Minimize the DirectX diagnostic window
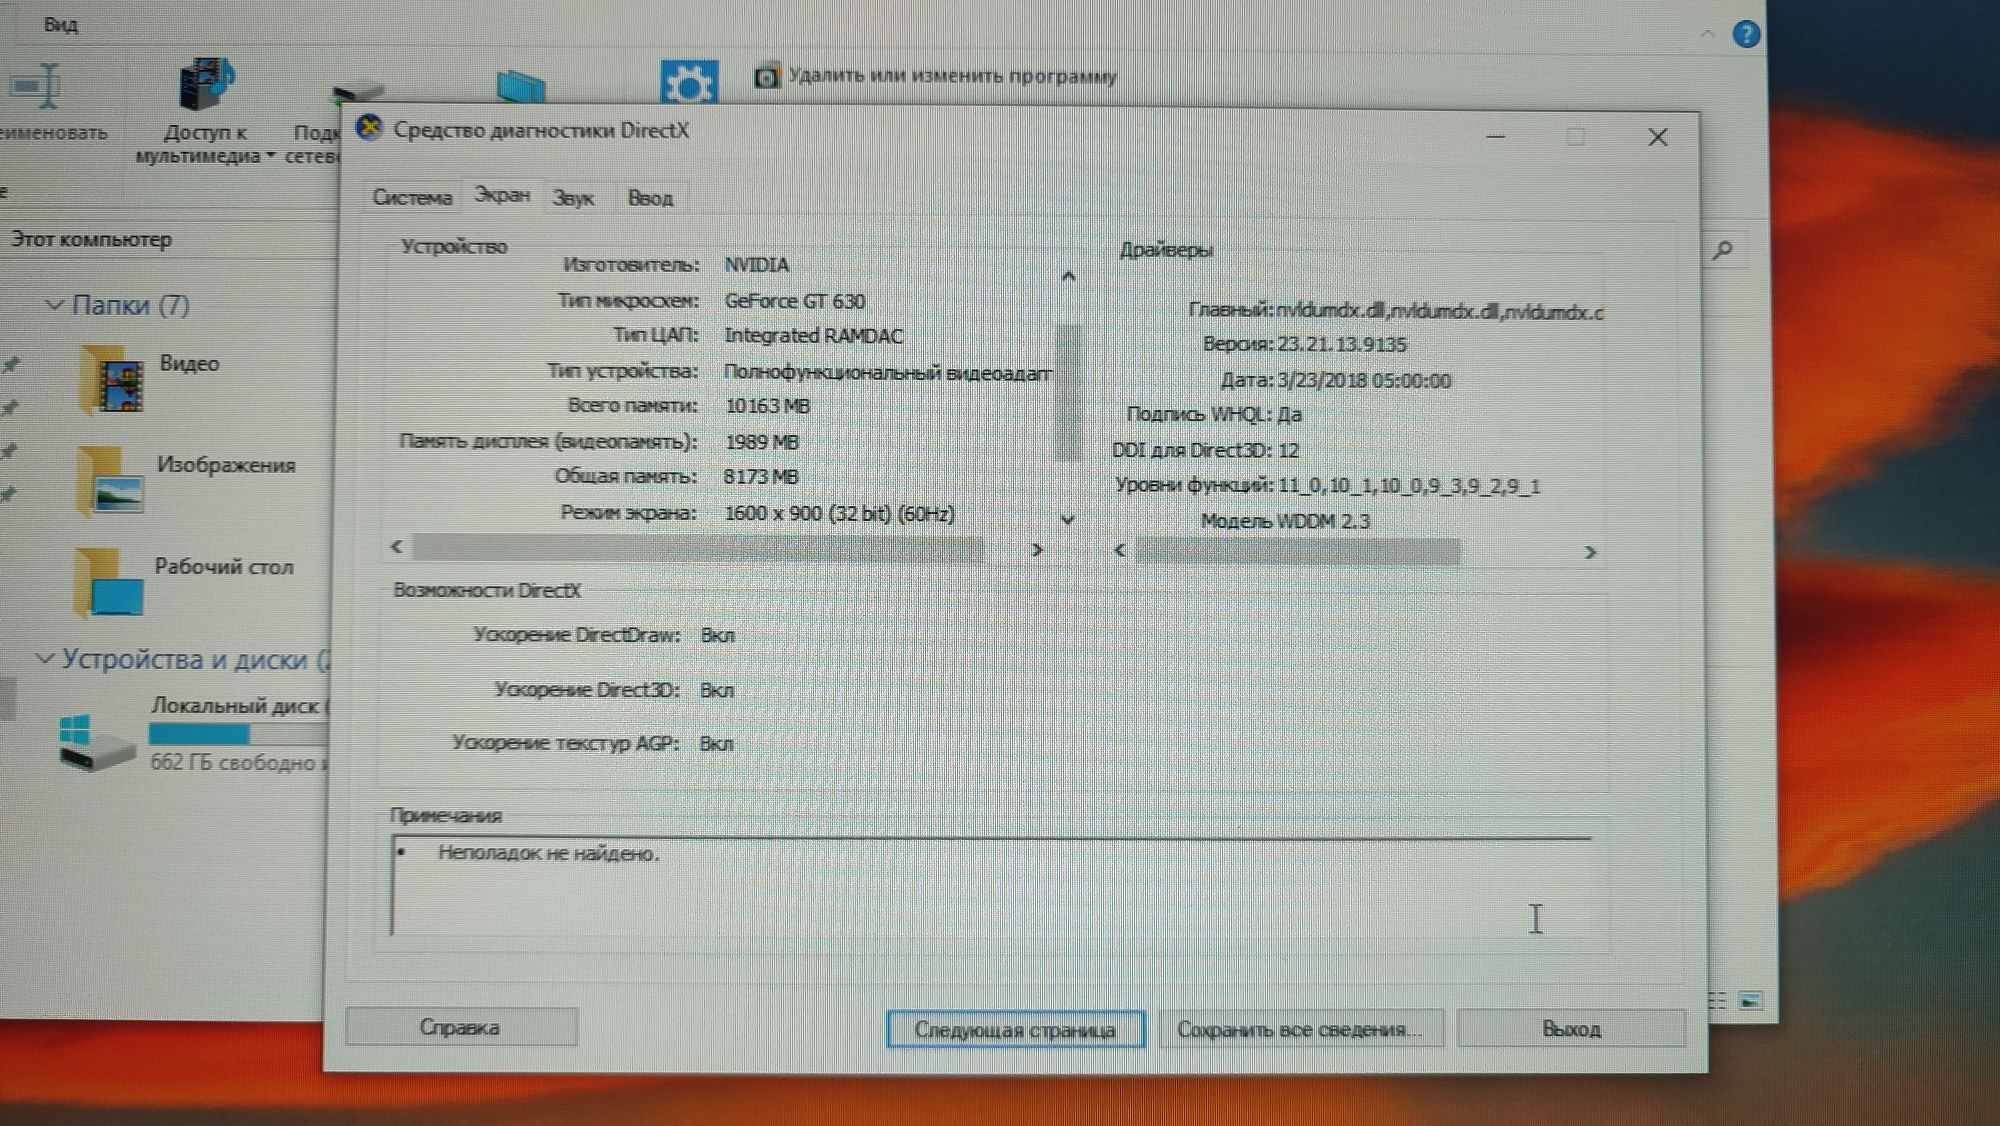This screenshot has height=1126, width=2000. 1496,136
